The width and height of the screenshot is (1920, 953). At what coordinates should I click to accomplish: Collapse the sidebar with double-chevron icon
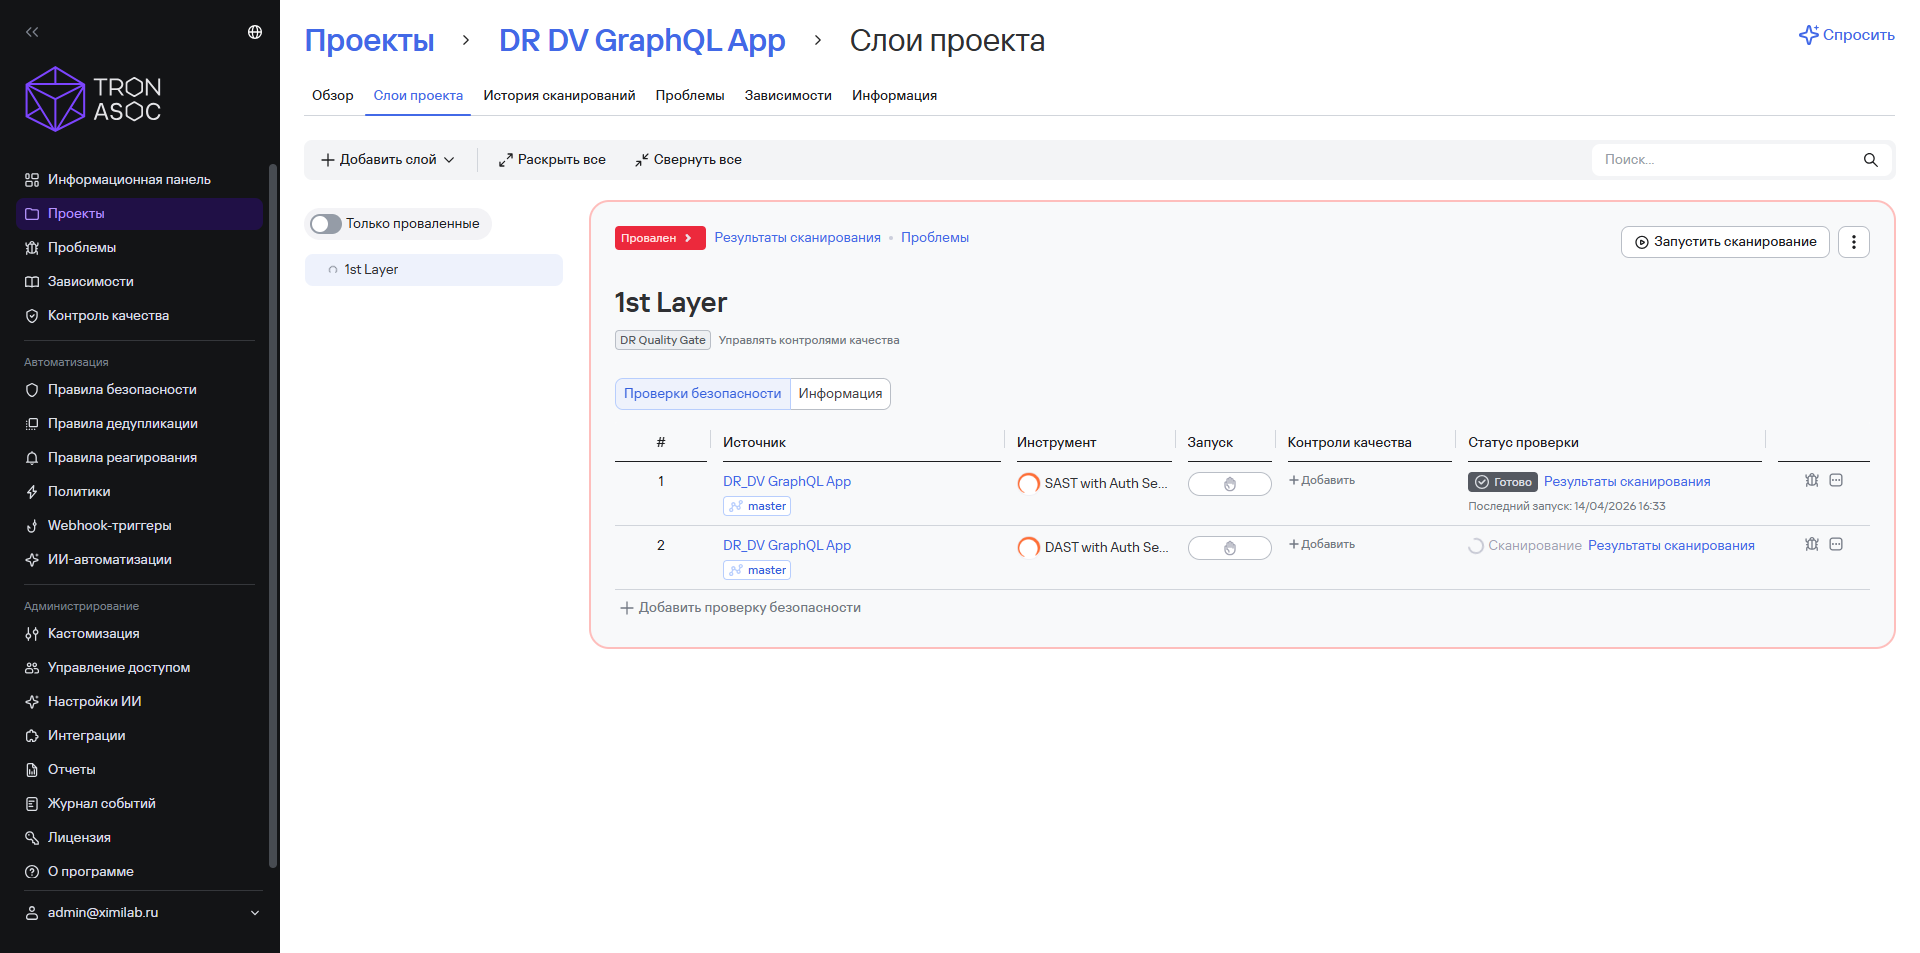pos(32,32)
